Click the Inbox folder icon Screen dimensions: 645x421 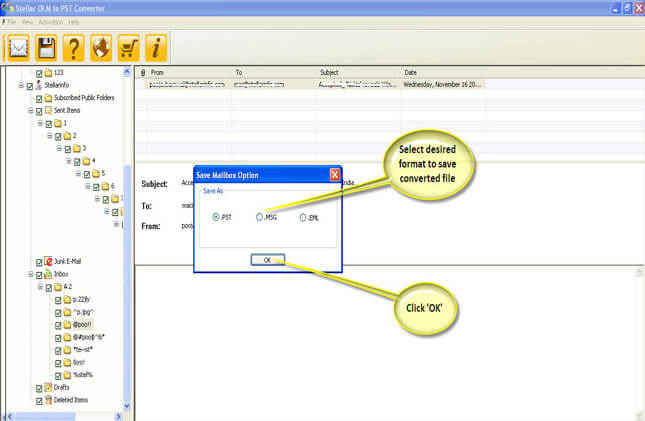pyautogui.click(x=49, y=274)
